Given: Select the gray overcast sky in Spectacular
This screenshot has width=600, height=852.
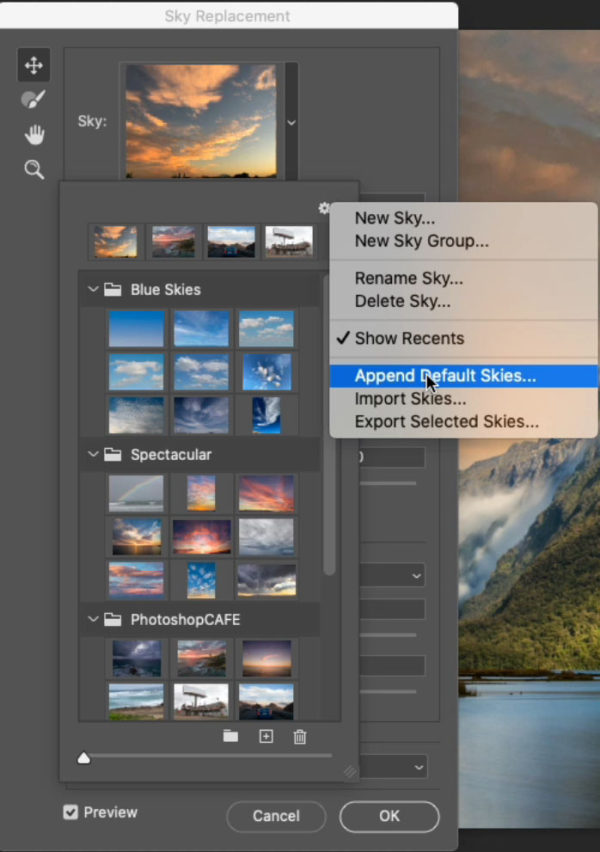Looking at the screenshot, I should (x=266, y=537).
